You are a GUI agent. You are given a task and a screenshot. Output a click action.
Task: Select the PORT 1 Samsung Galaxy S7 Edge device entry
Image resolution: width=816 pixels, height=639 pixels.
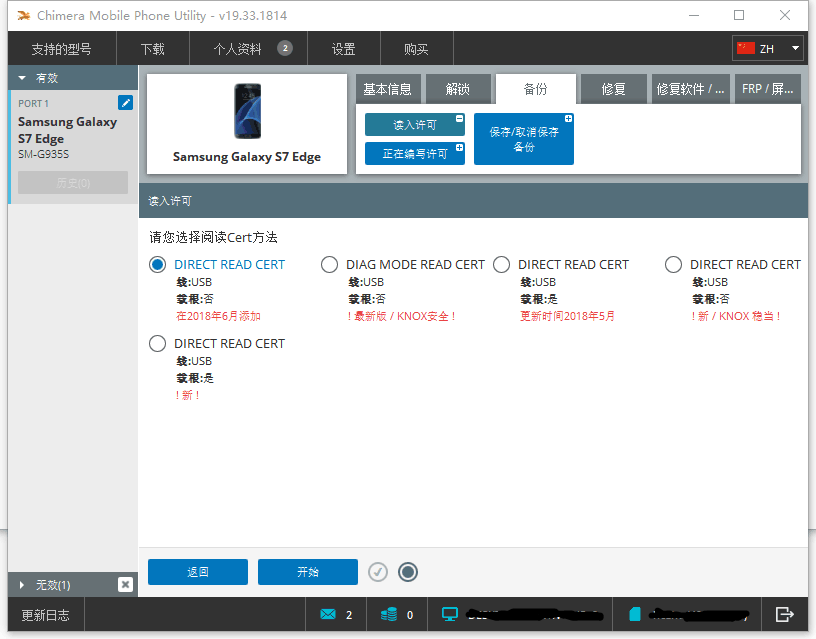73,147
